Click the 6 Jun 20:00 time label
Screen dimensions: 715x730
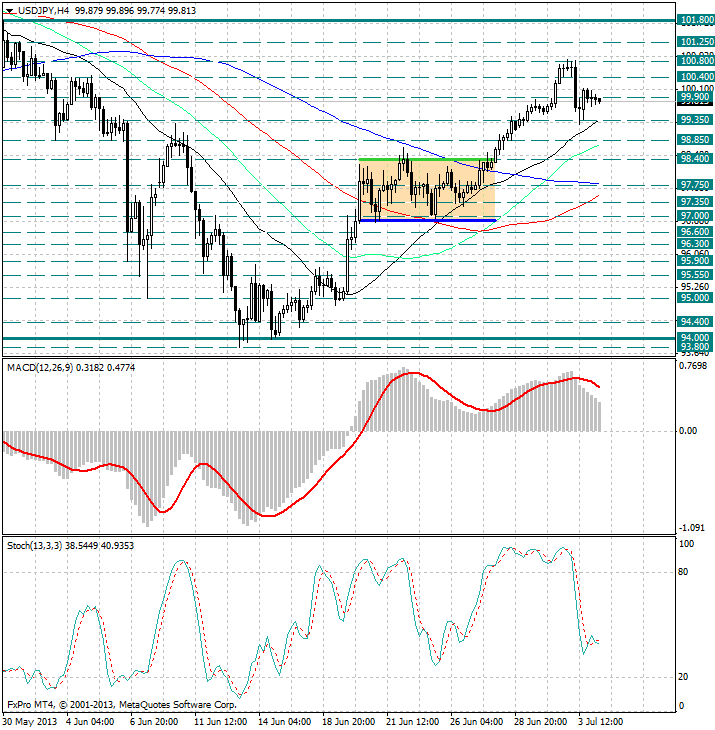coord(154,722)
